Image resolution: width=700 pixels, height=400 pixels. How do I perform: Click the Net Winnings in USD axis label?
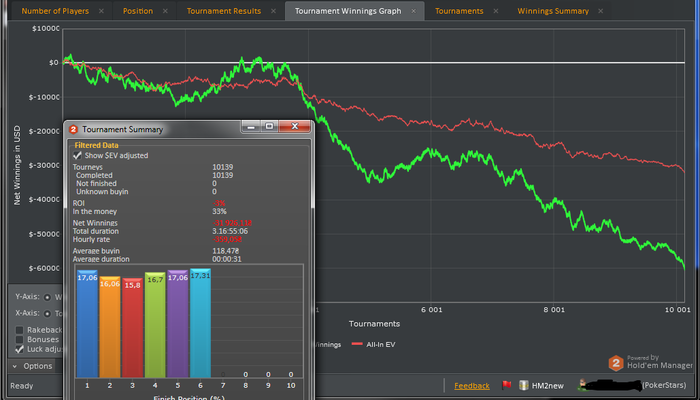(17, 165)
